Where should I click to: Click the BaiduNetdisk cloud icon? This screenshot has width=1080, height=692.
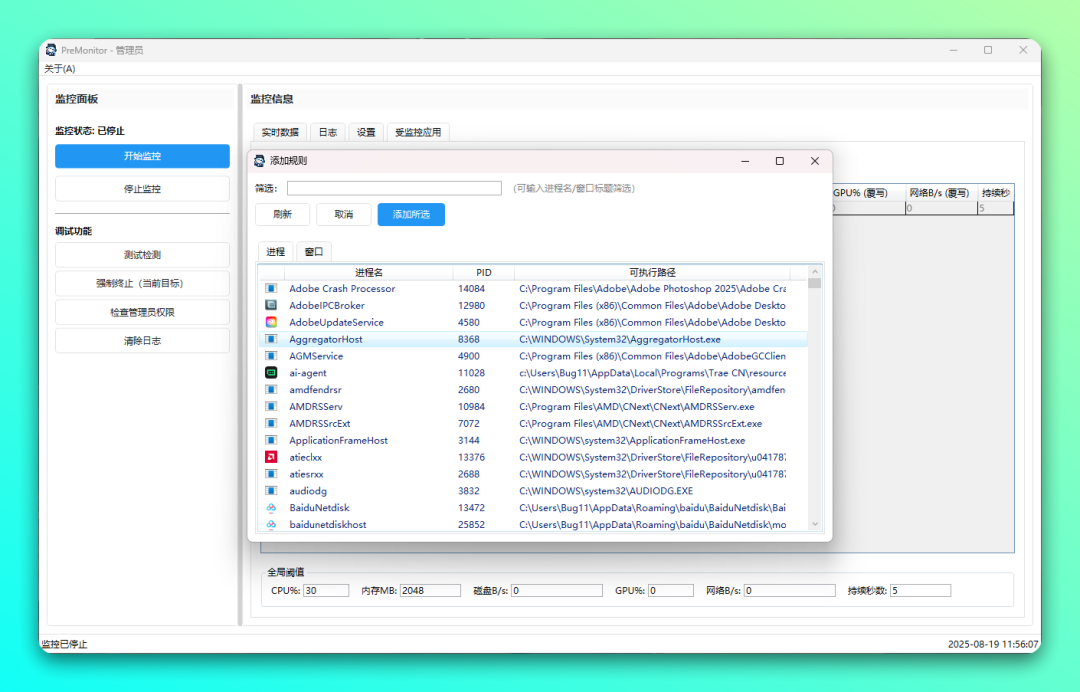point(271,507)
